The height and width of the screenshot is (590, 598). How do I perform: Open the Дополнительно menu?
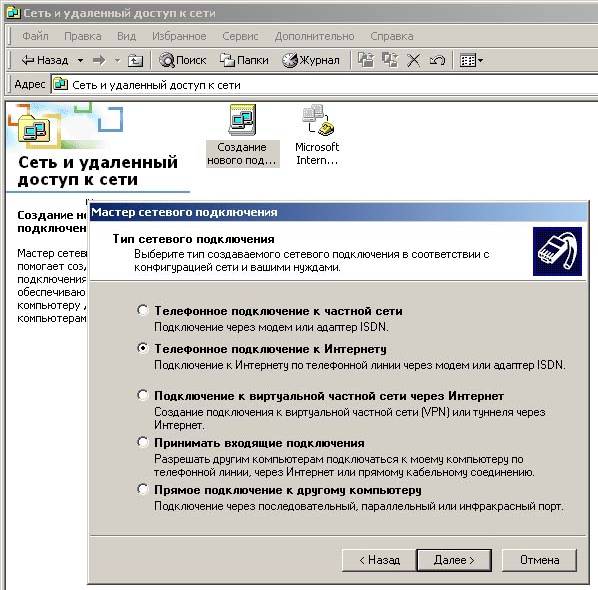(315, 36)
